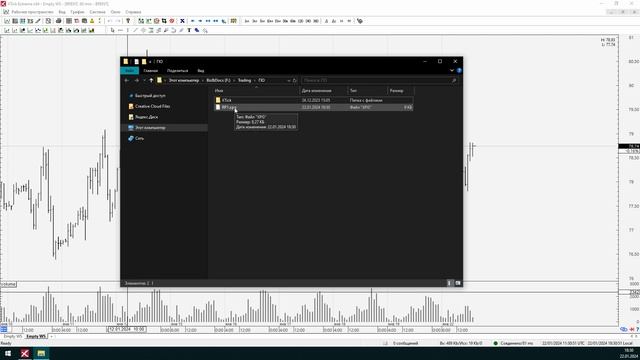Click the redo arrow in XTick toolbar
640x360 pixels.
point(118,21)
